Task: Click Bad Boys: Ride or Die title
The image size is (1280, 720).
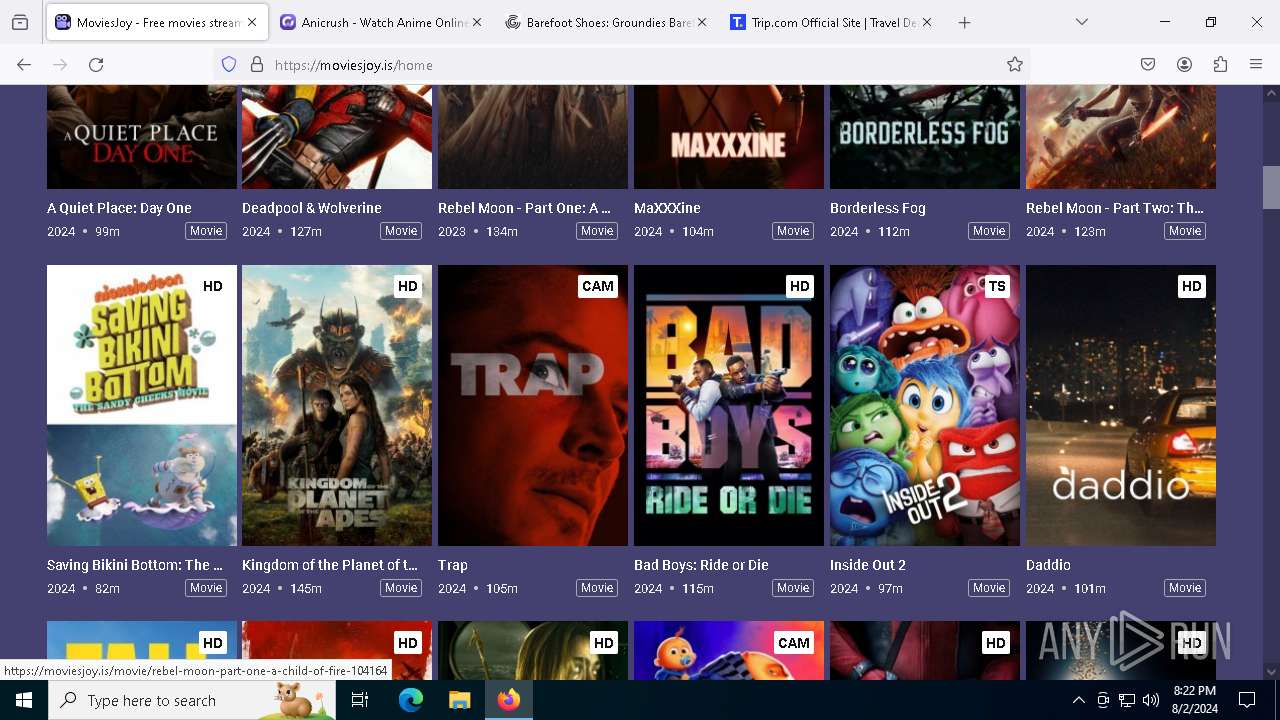Action: coord(701,565)
